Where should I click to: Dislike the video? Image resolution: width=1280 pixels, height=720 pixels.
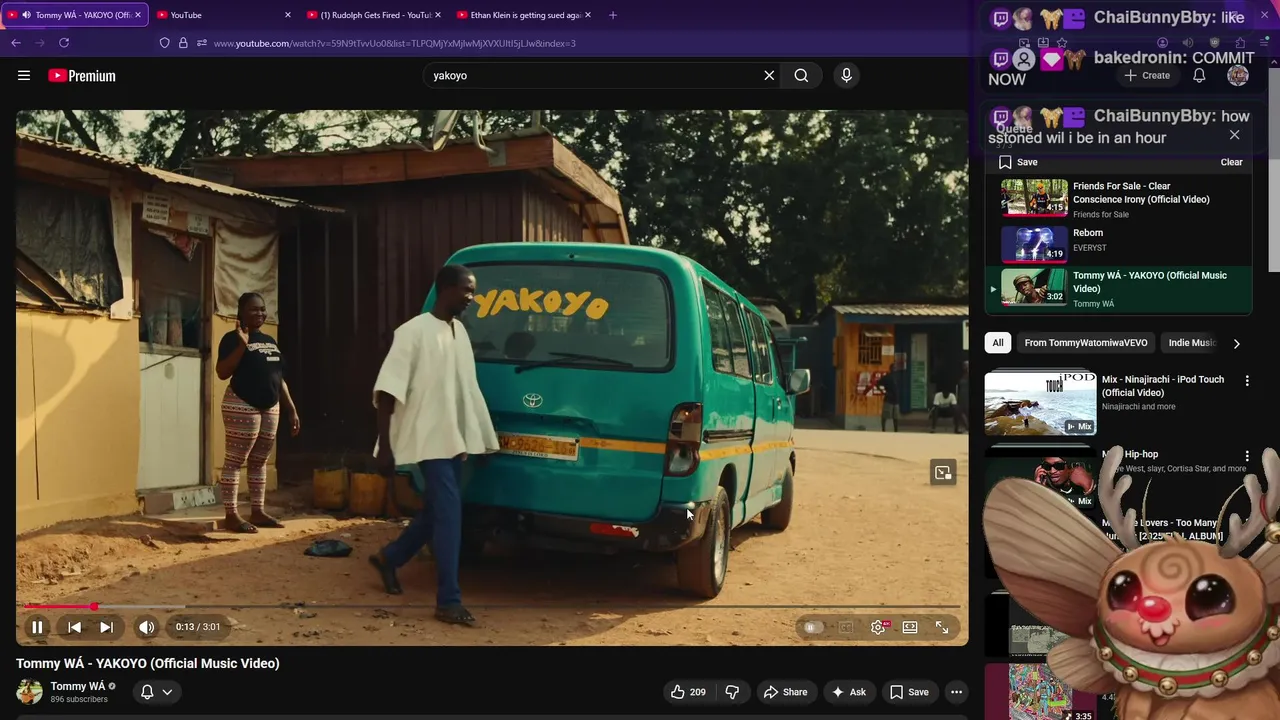tap(732, 692)
